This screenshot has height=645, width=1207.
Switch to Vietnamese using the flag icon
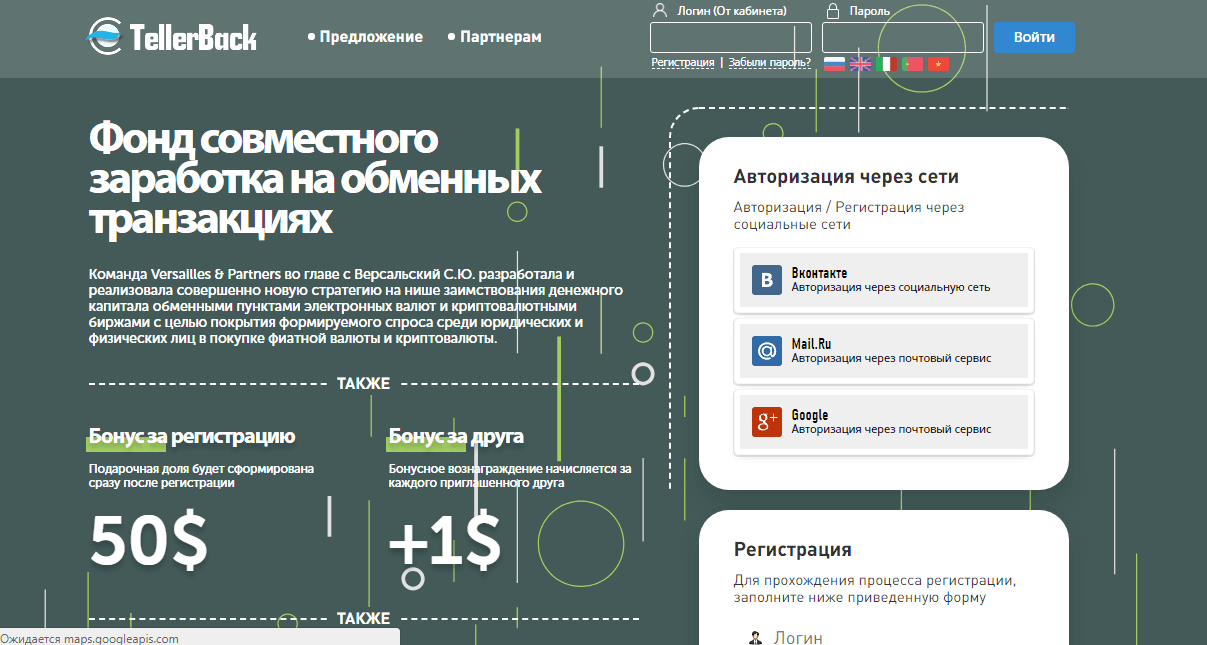click(x=938, y=64)
